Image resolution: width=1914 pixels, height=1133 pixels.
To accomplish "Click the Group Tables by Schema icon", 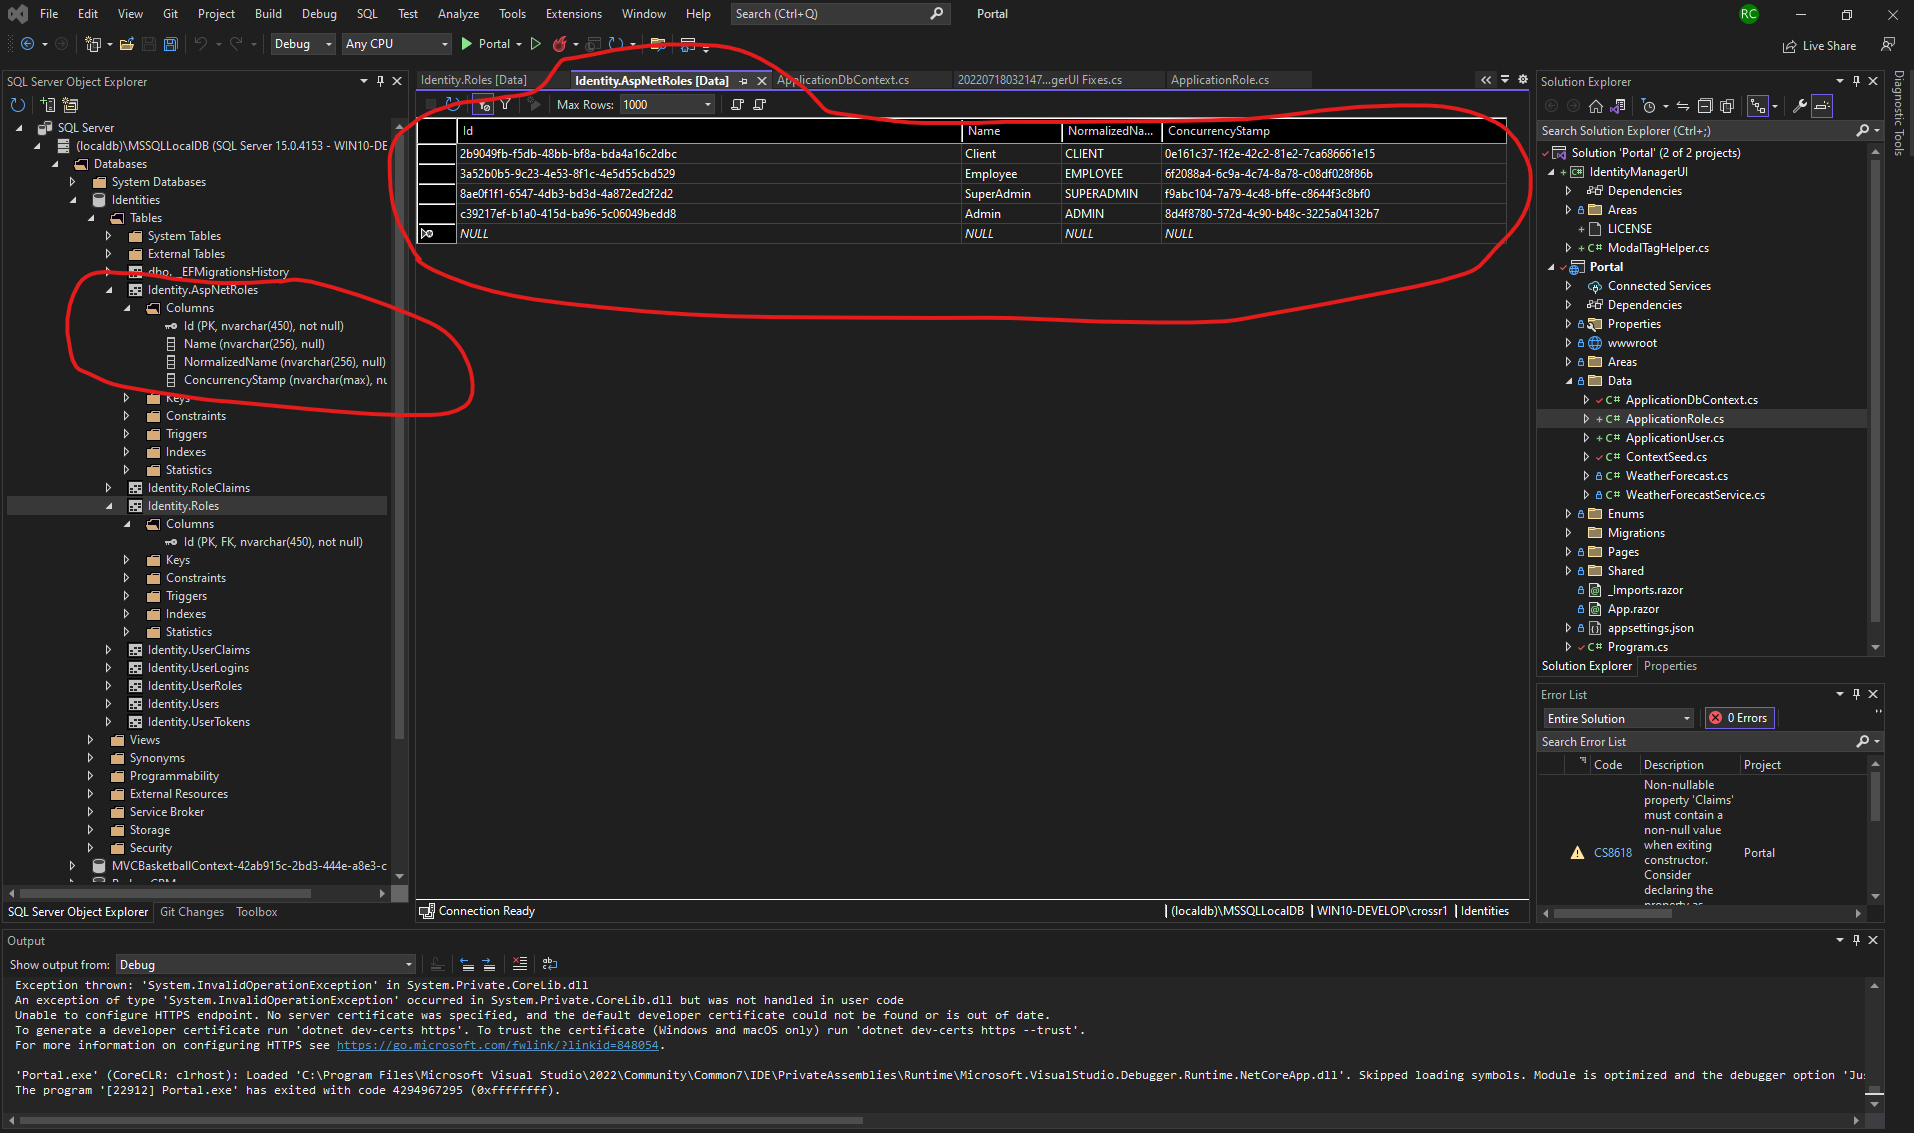I will (x=70, y=105).
